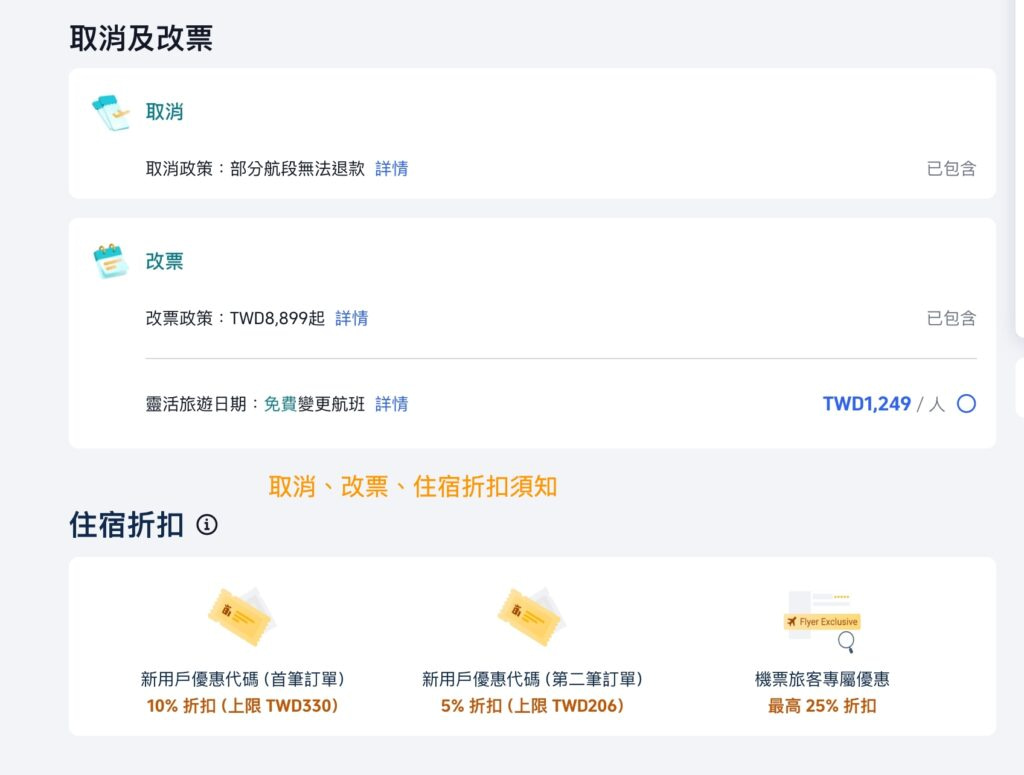Click the calendar icon beside 改票

(110, 261)
